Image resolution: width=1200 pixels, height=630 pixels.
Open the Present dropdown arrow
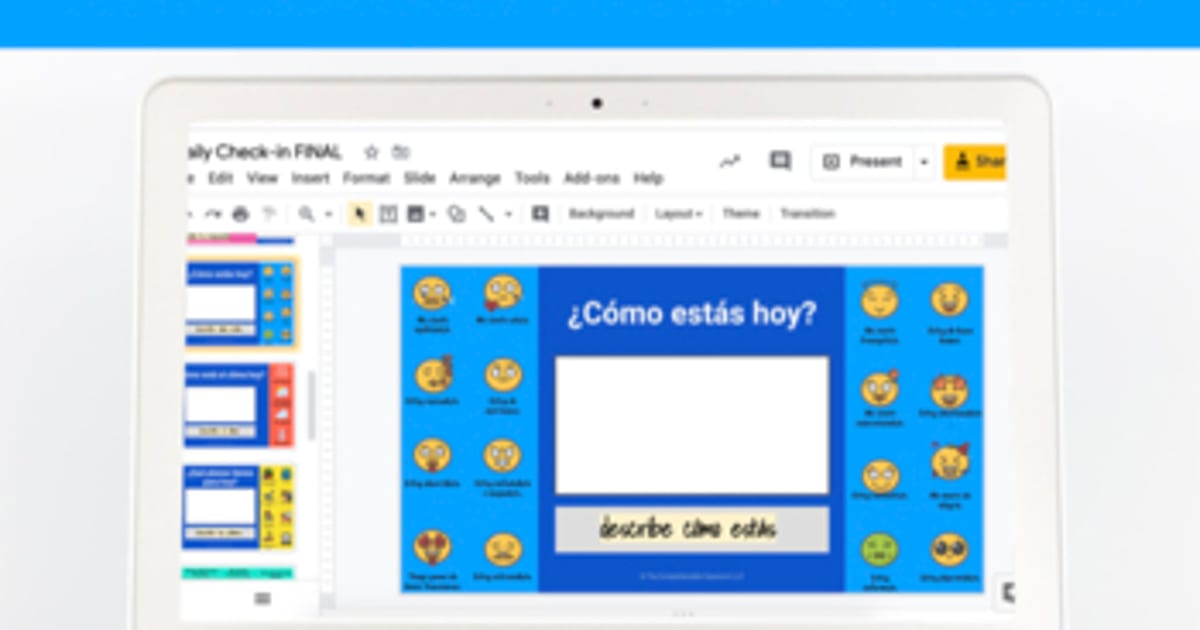[922, 161]
